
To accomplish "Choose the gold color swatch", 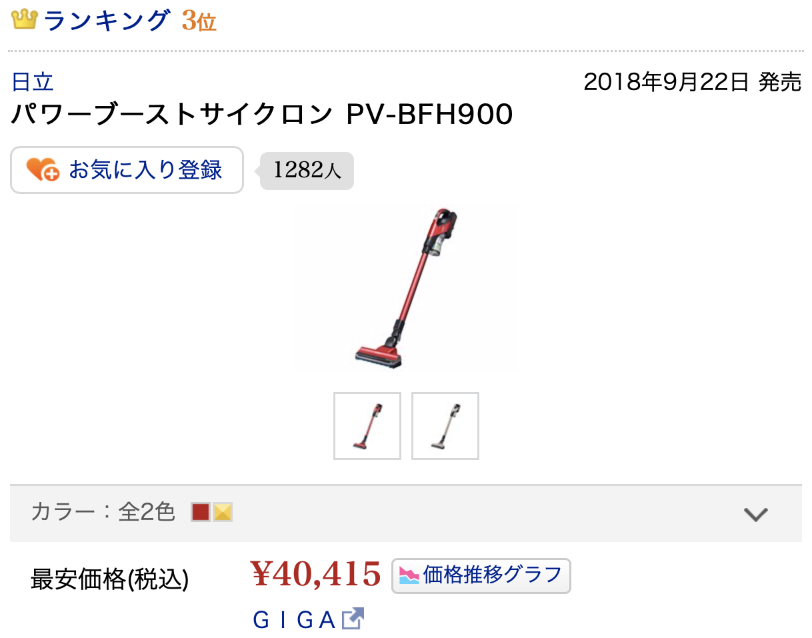I will [x=223, y=512].
